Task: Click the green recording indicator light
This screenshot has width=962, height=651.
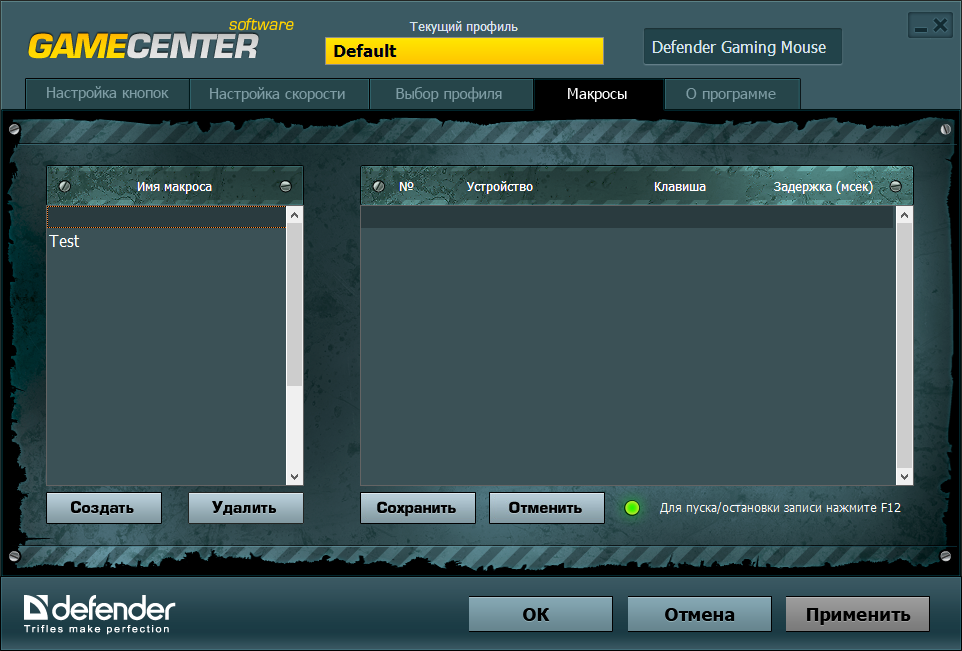Action: pos(632,508)
